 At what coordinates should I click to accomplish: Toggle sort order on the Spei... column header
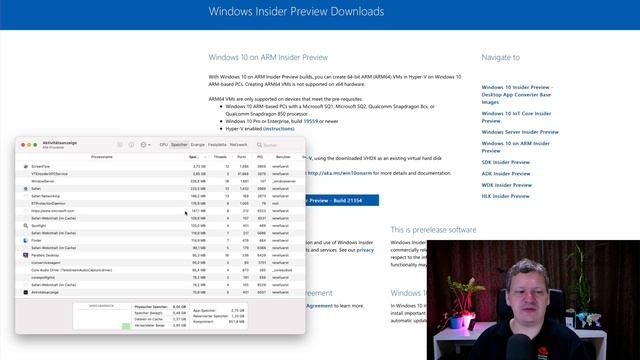[197, 157]
